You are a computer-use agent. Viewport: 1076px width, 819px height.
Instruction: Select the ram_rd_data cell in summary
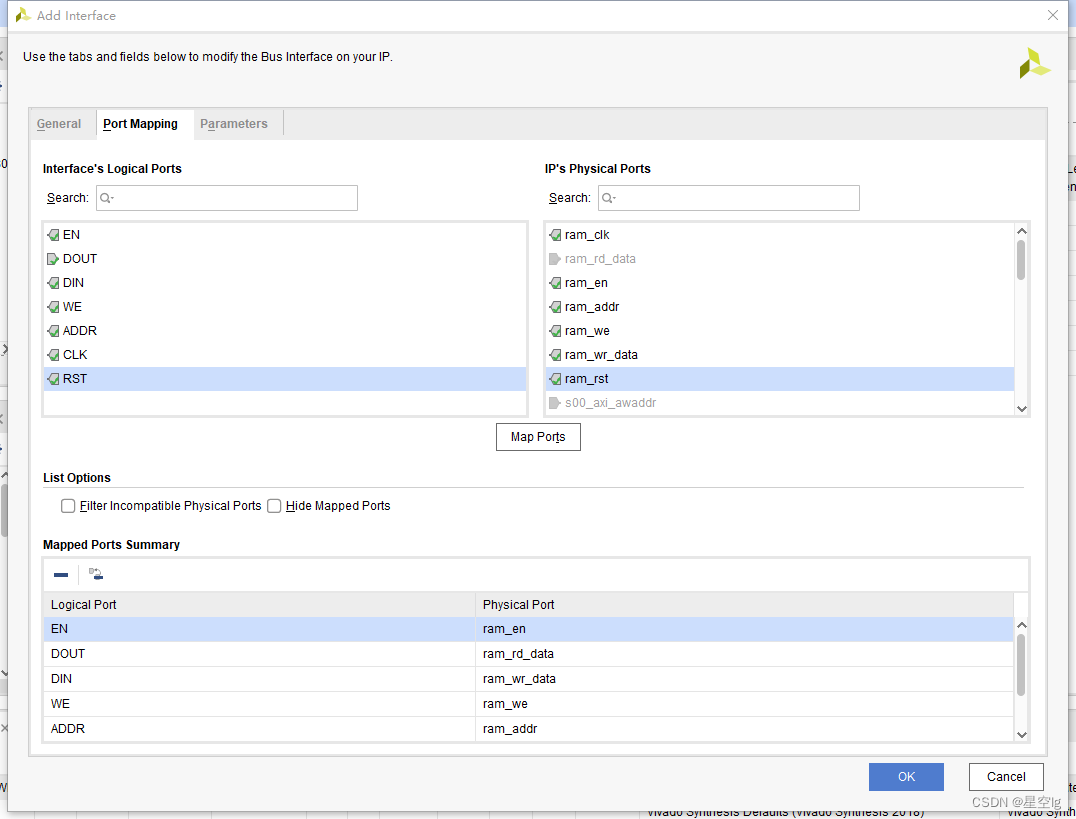click(744, 654)
